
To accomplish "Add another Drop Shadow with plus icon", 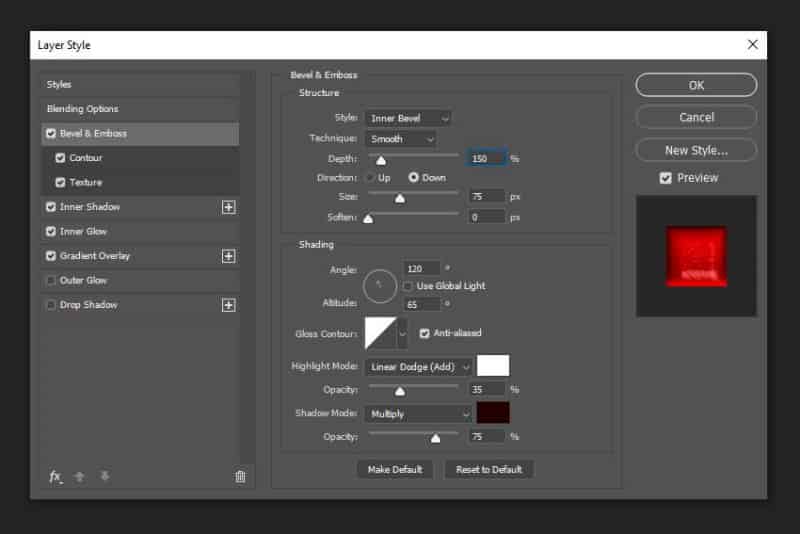I will [229, 305].
